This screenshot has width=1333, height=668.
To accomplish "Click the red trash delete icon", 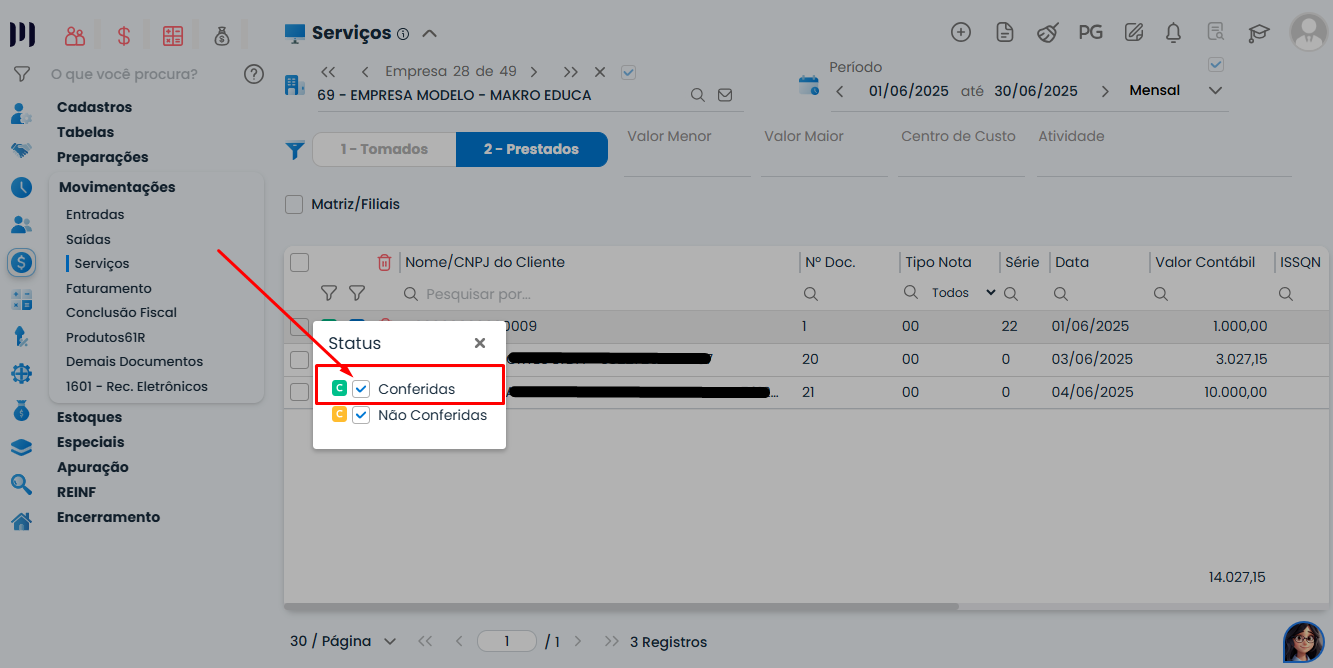I will [384, 262].
